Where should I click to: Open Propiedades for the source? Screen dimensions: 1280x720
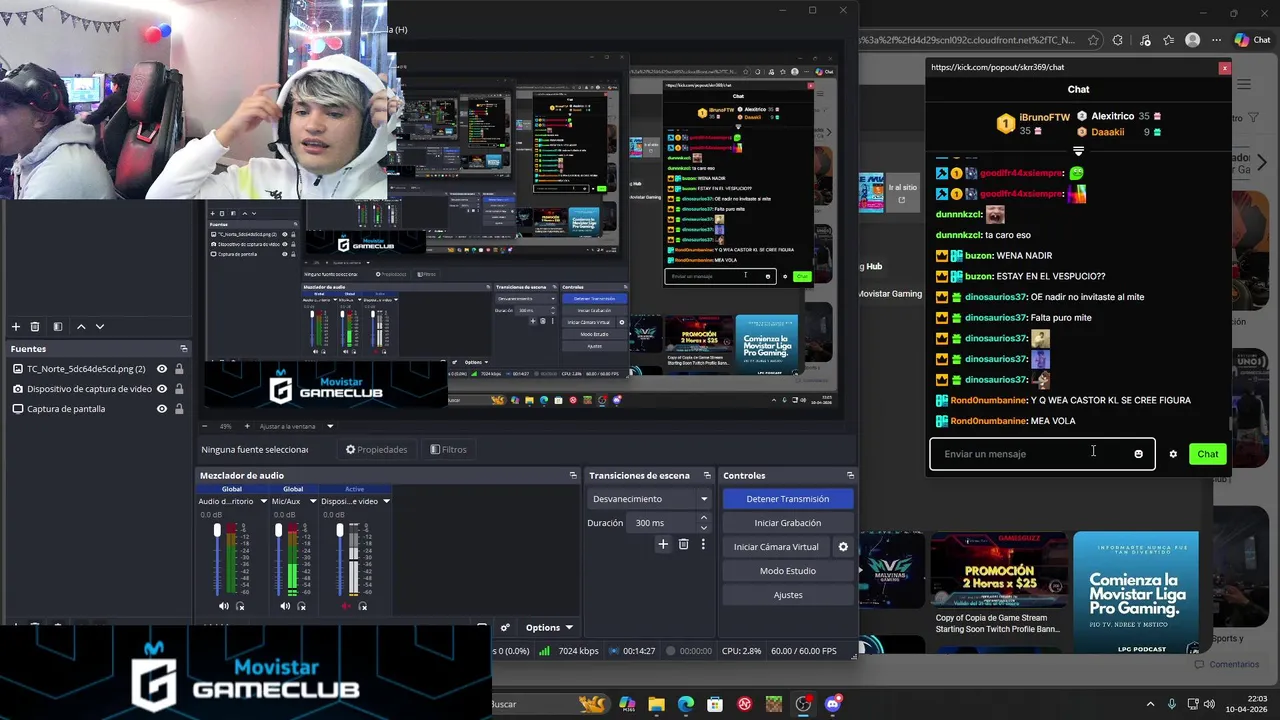[x=376, y=449]
